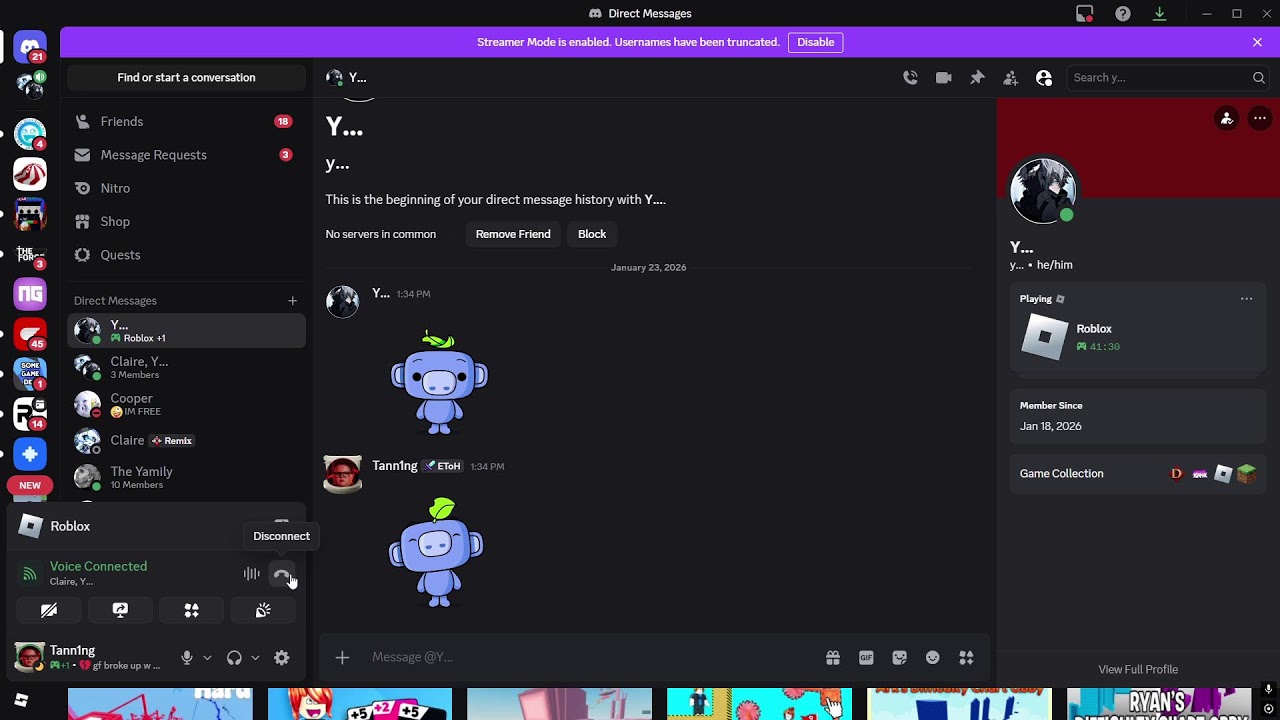Open the View Full Profile link
The image size is (1280, 720).
click(1138, 669)
